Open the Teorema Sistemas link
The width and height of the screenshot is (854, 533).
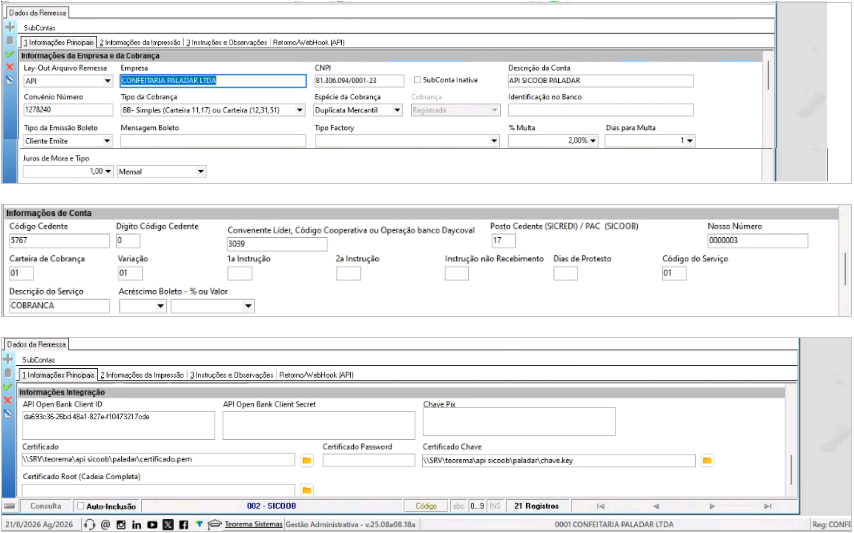point(253,524)
